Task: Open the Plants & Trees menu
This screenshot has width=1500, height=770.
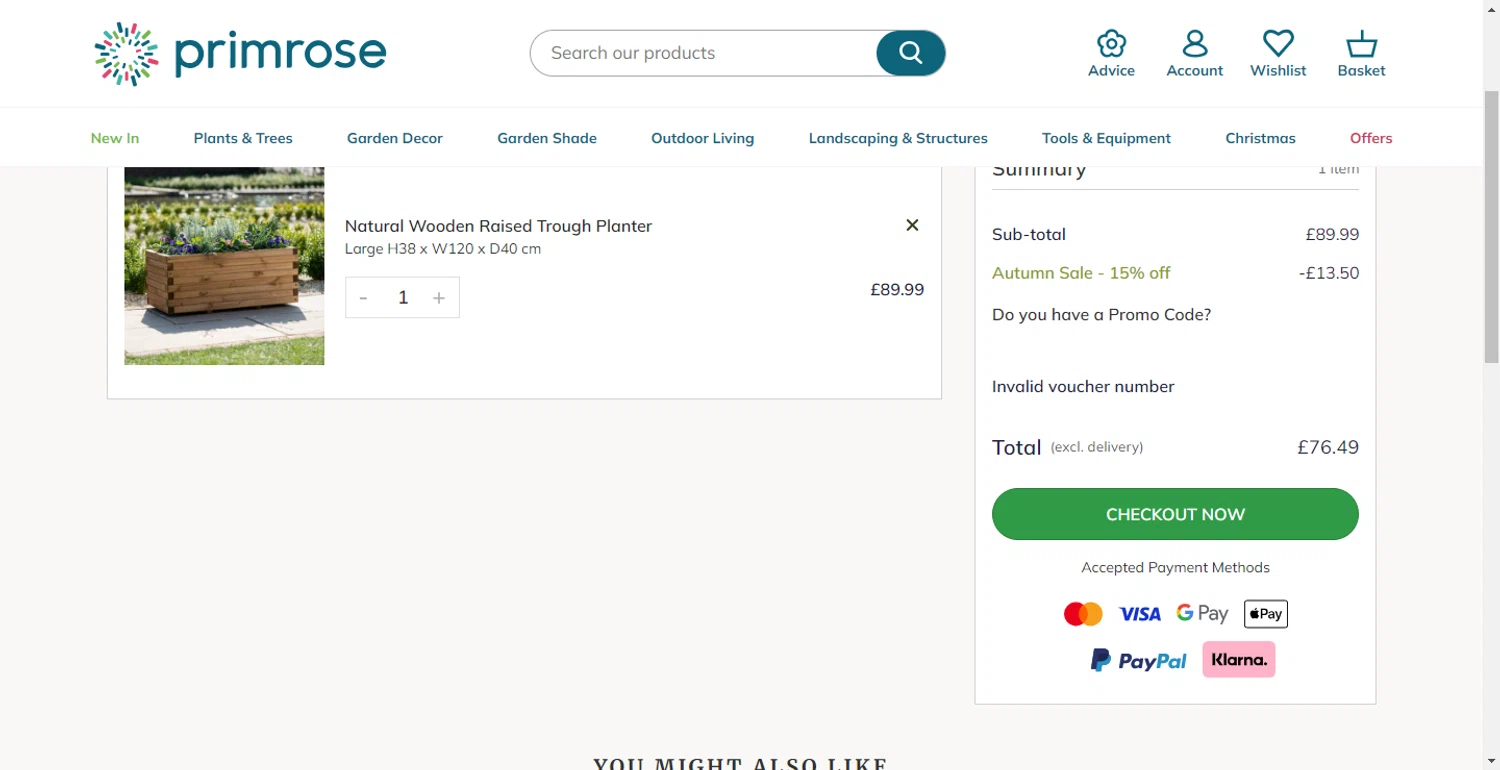Action: [243, 138]
